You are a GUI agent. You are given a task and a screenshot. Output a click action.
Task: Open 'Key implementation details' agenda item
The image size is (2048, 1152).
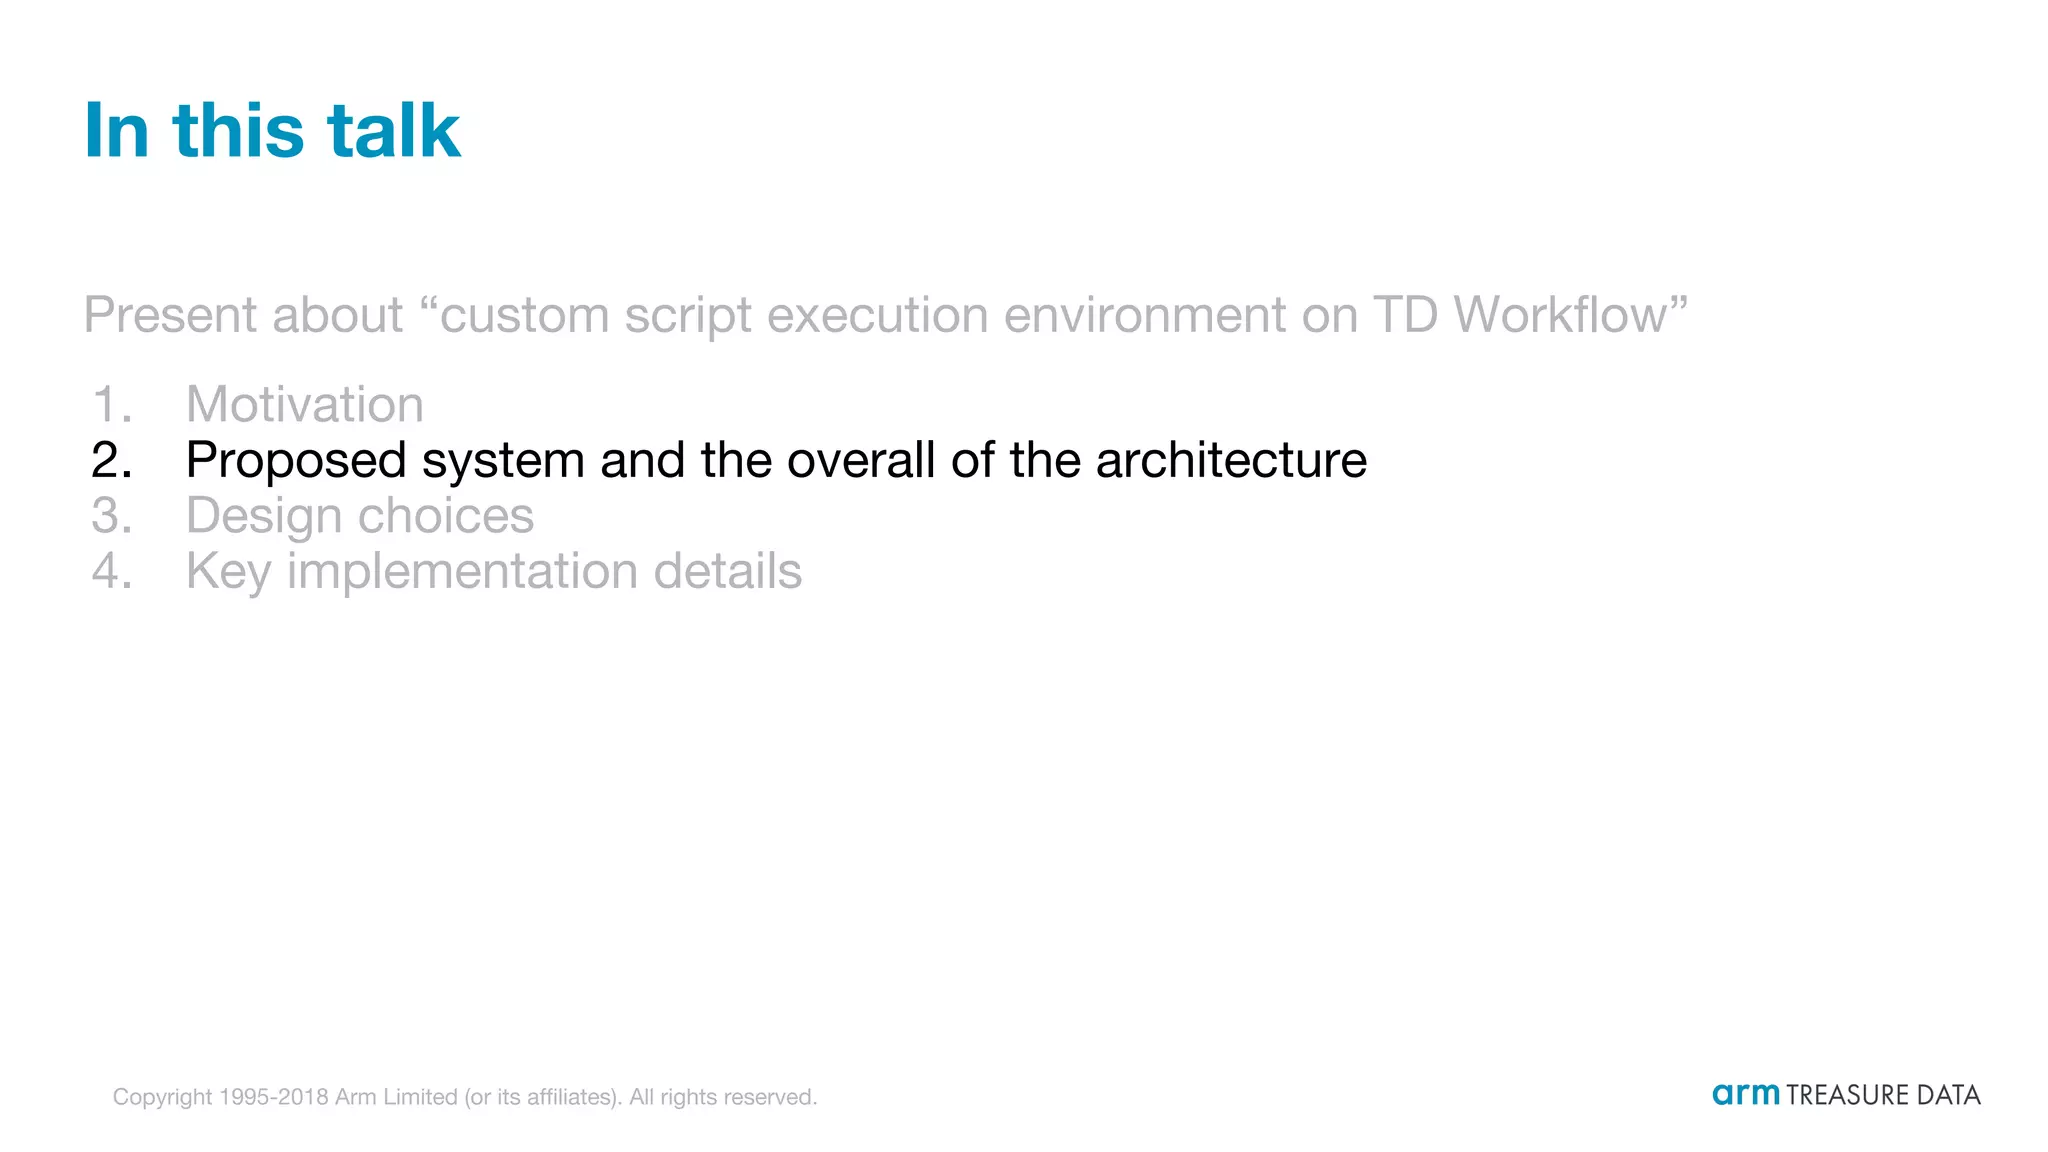pos(493,571)
